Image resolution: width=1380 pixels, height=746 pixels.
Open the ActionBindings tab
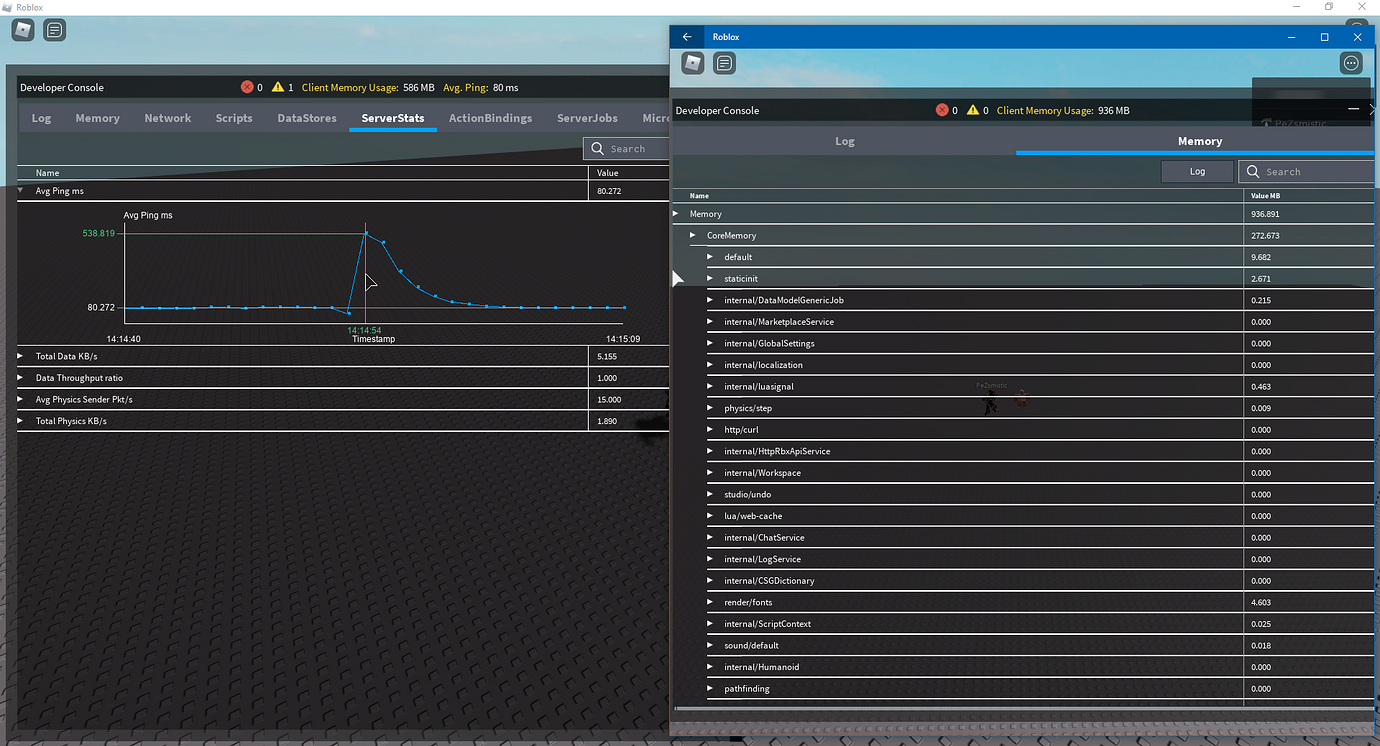490,118
